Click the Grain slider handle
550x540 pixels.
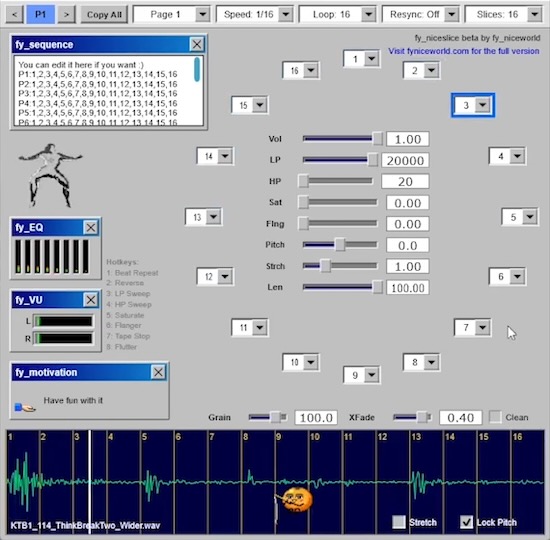click(x=276, y=417)
